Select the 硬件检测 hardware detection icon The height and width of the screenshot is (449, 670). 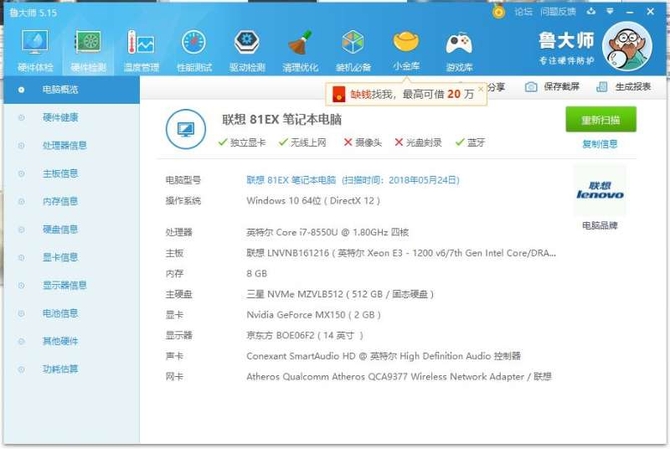88,50
